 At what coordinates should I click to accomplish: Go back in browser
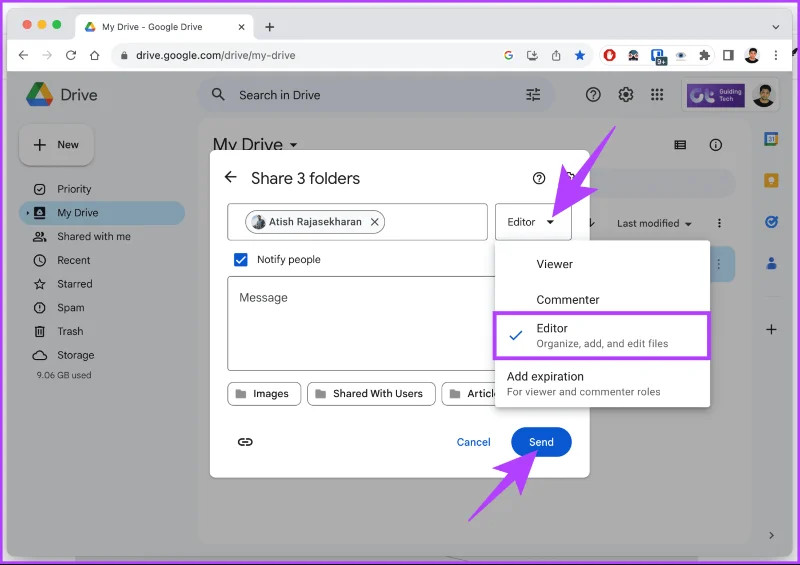tap(23, 55)
